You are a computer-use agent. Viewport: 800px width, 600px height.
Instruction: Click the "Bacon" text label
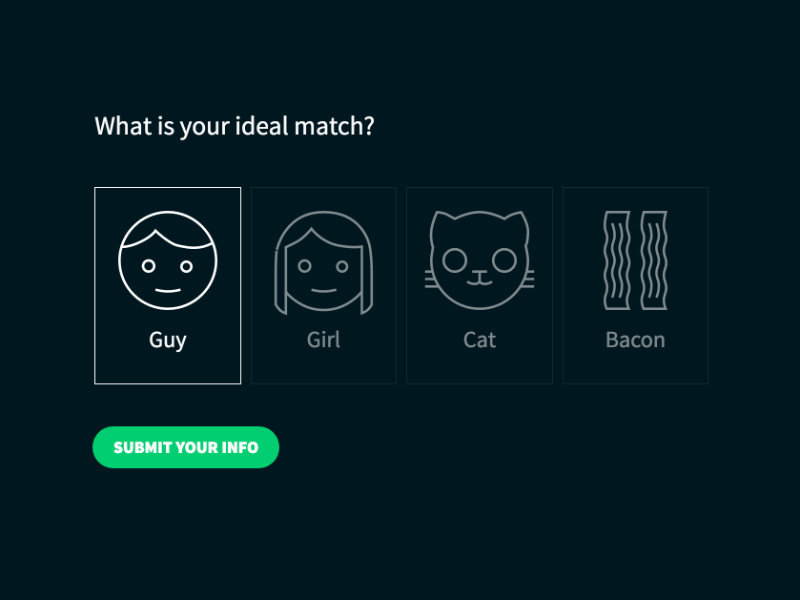tap(635, 340)
